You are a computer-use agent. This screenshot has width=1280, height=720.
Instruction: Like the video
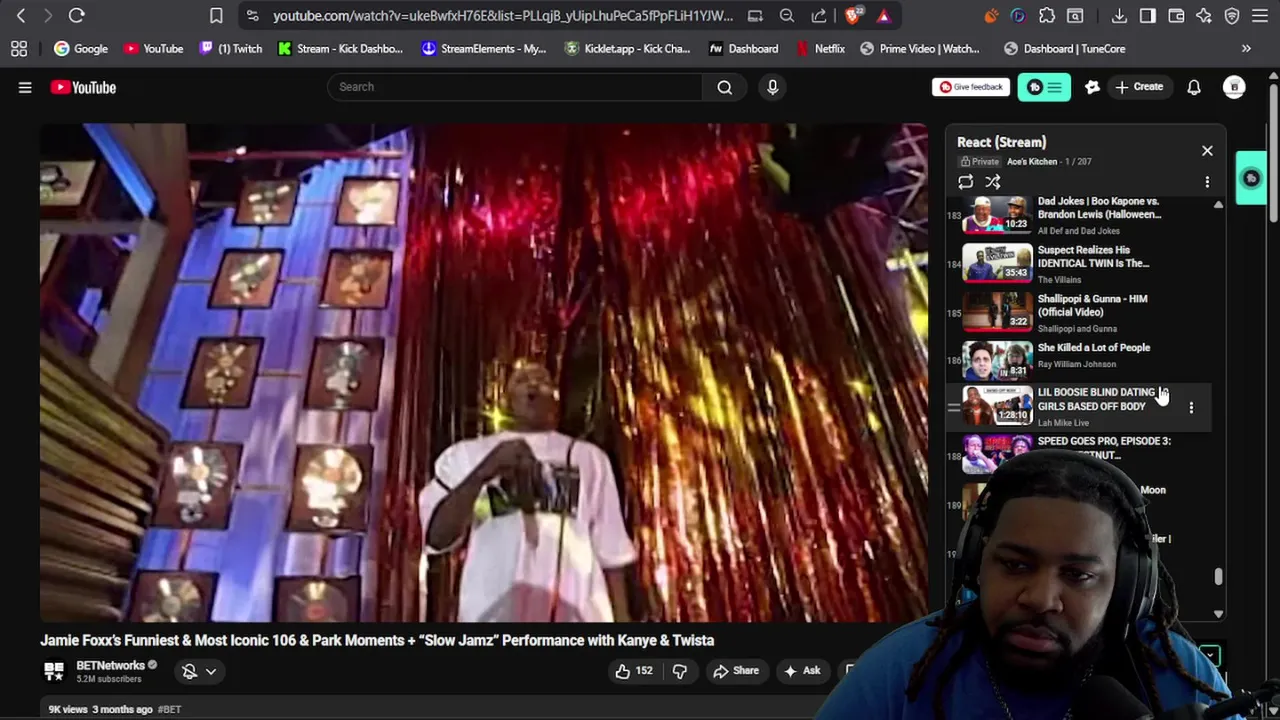(633, 671)
